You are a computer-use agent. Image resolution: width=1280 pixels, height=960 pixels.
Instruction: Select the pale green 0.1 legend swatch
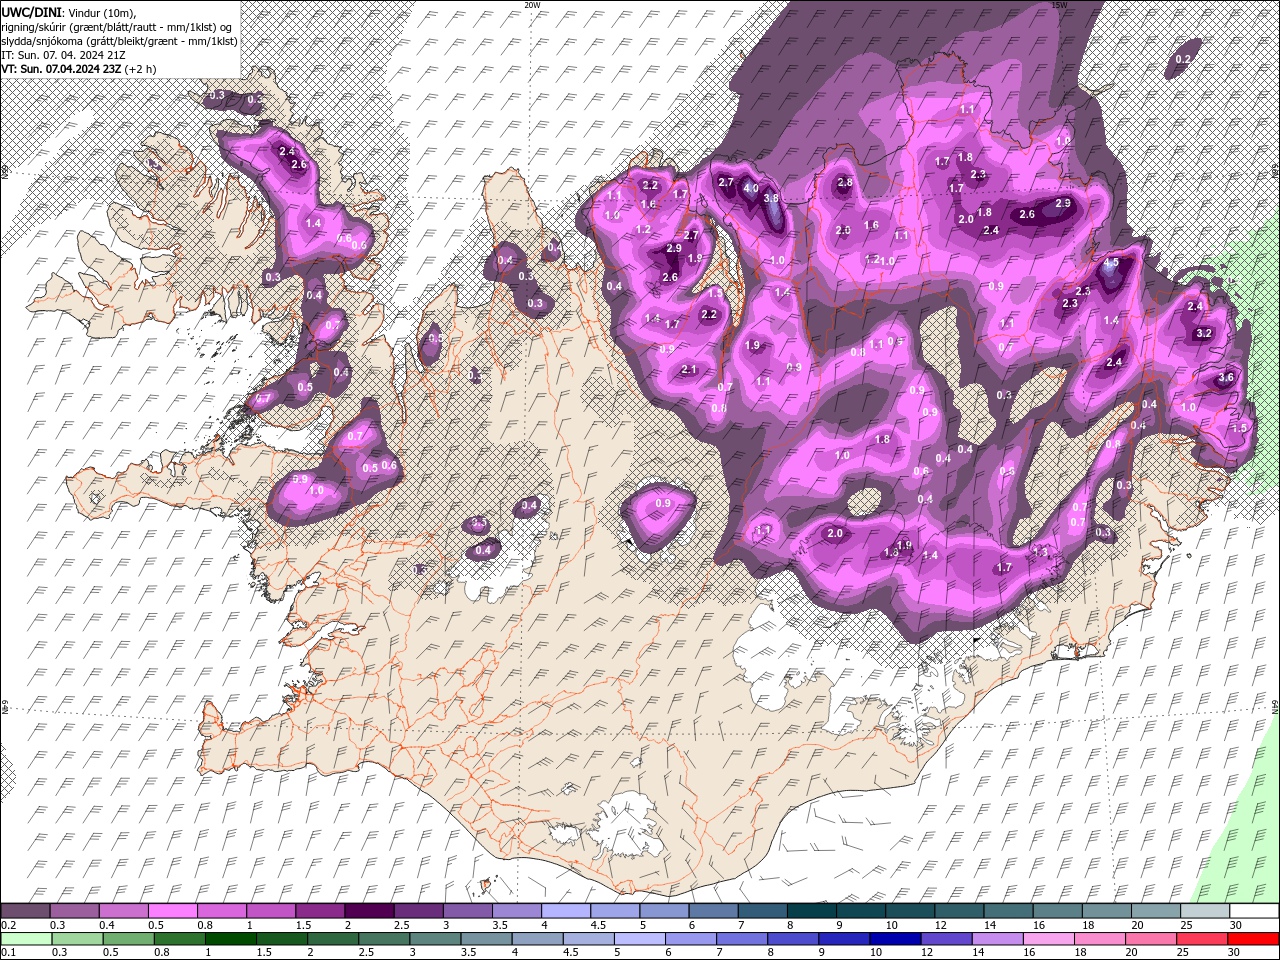[x=25, y=939]
